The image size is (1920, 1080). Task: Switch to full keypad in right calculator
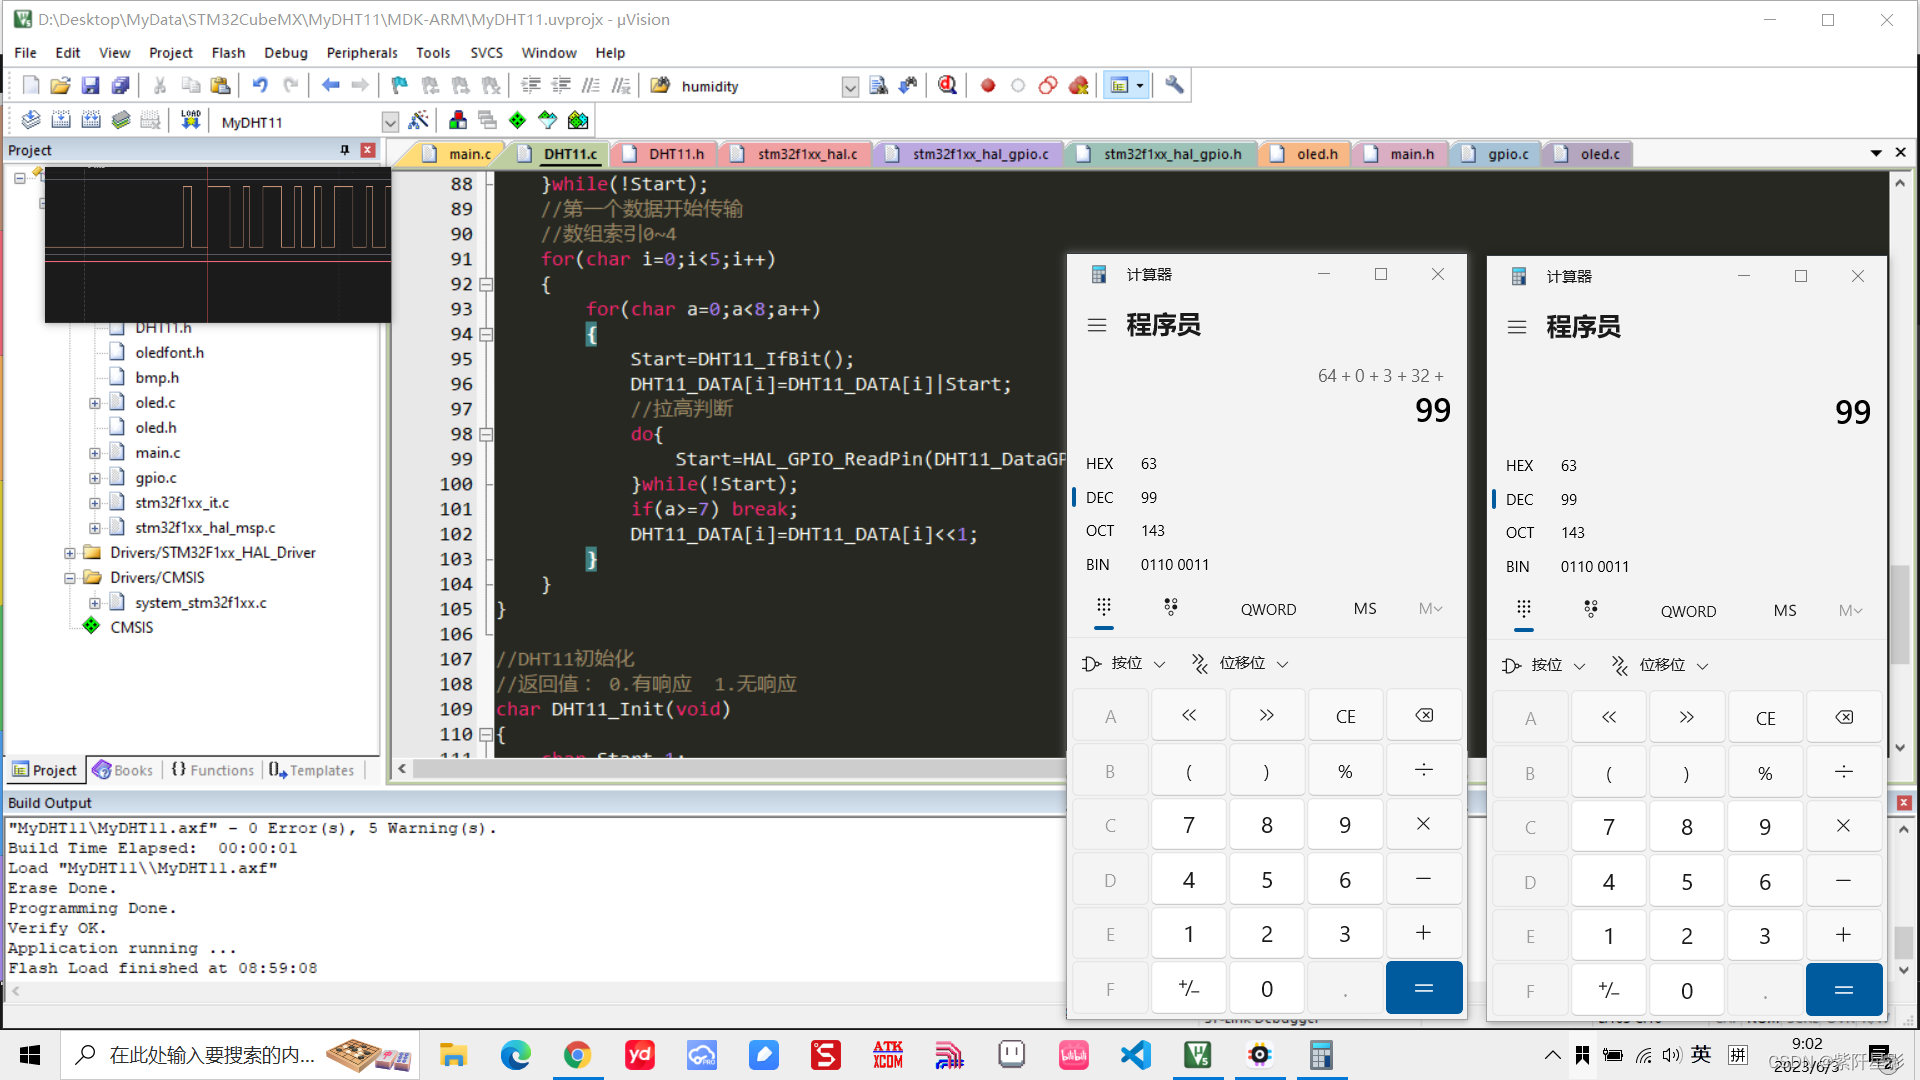[x=1524, y=609]
